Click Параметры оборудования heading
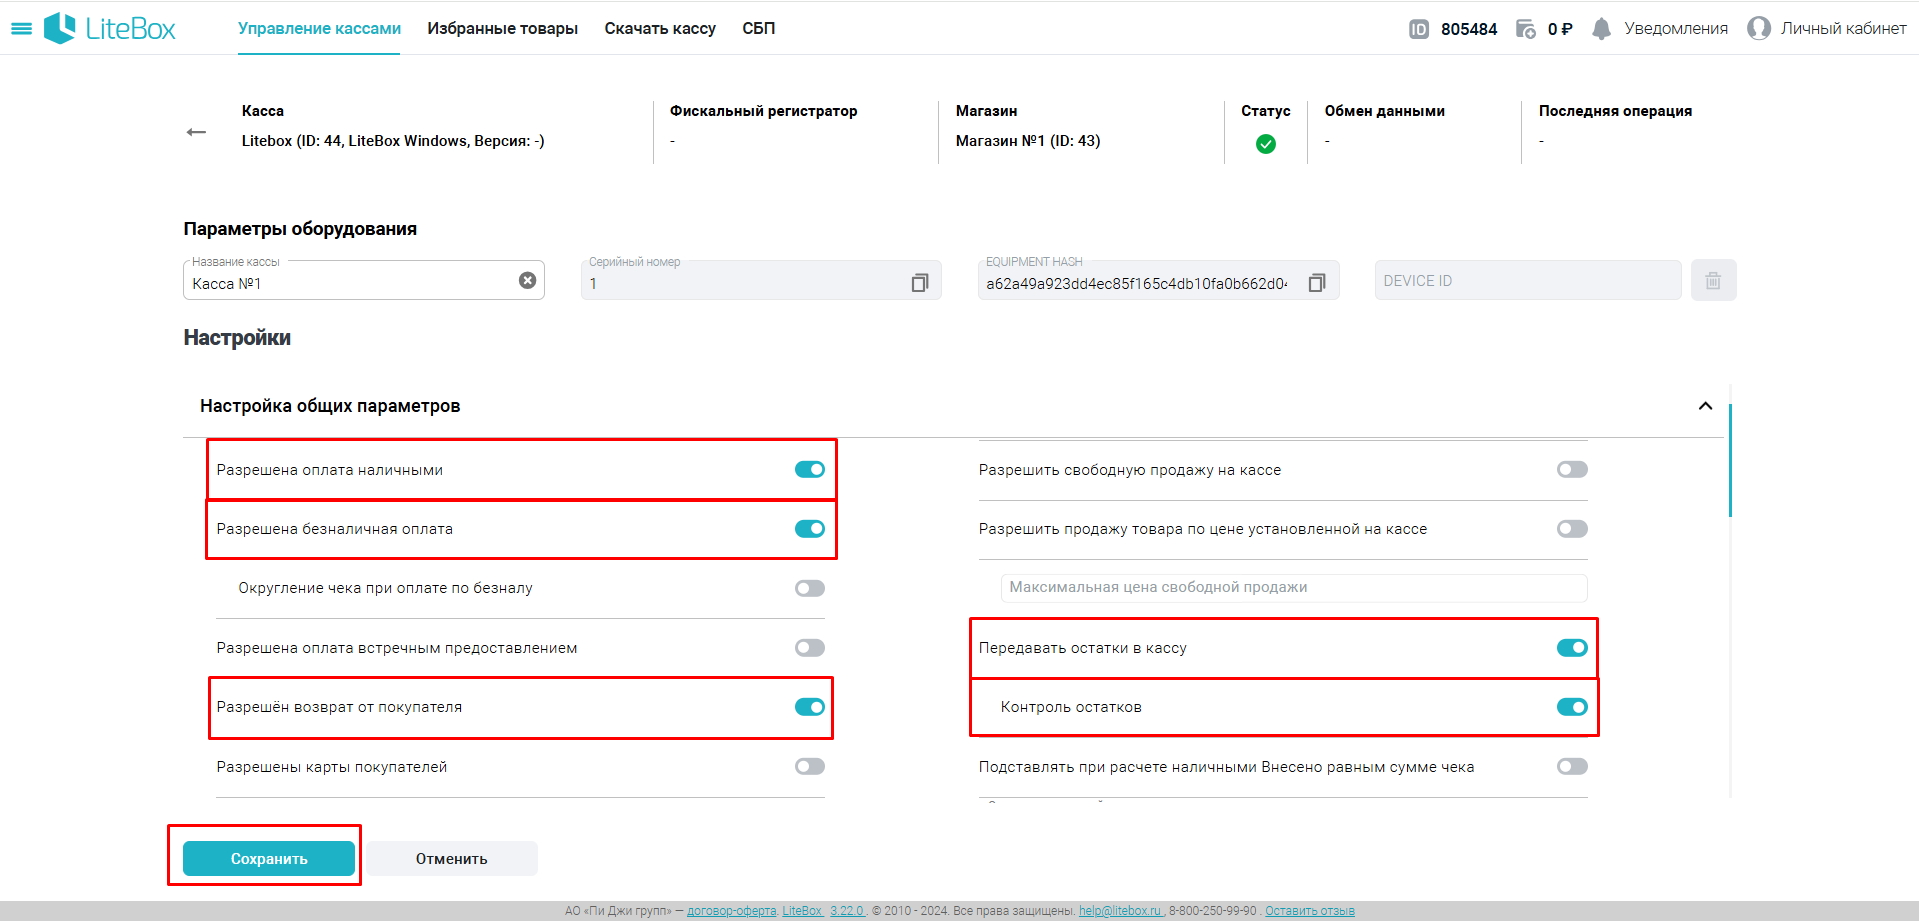The height and width of the screenshot is (921, 1919). (300, 229)
